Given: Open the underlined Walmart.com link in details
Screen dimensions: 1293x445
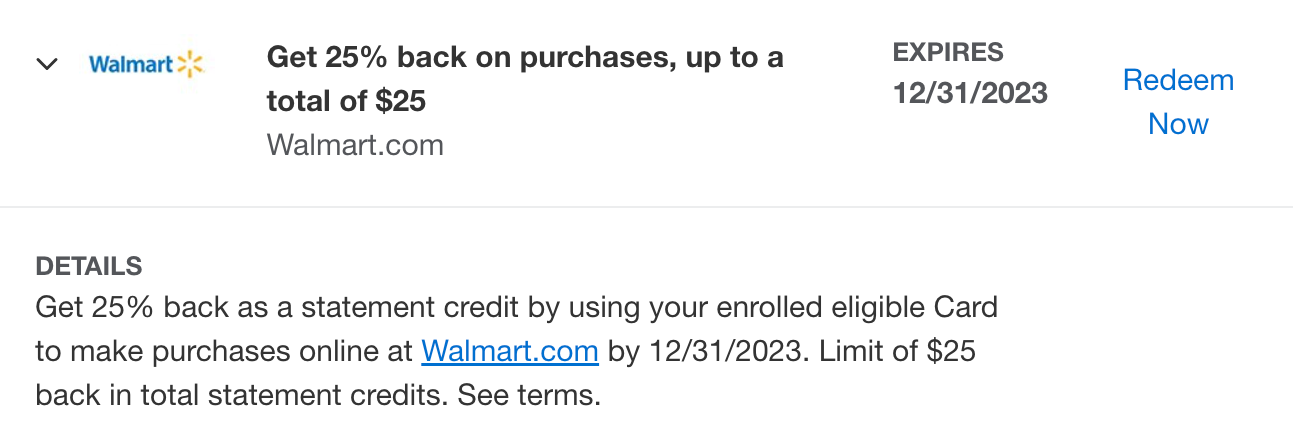Looking at the screenshot, I should 510,351.
